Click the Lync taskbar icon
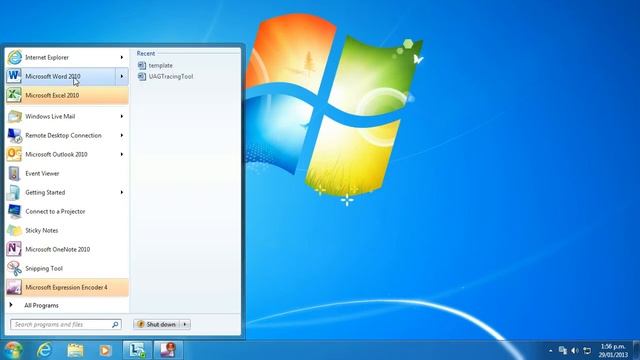640x360 pixels. tap(137, 350)
